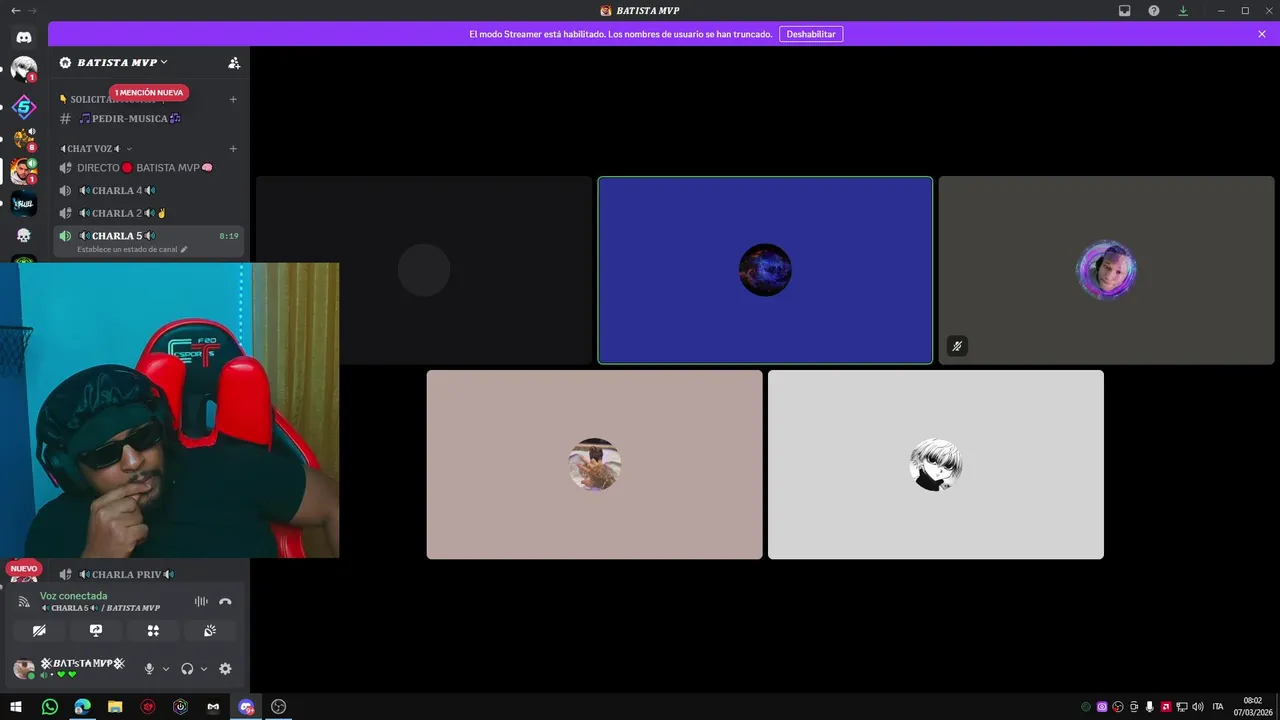The height and width of the screenshot is (720, 1280).
Task: Jump to the "1 MENCIÓN NUEVA" pill
Action: [149, 93]
